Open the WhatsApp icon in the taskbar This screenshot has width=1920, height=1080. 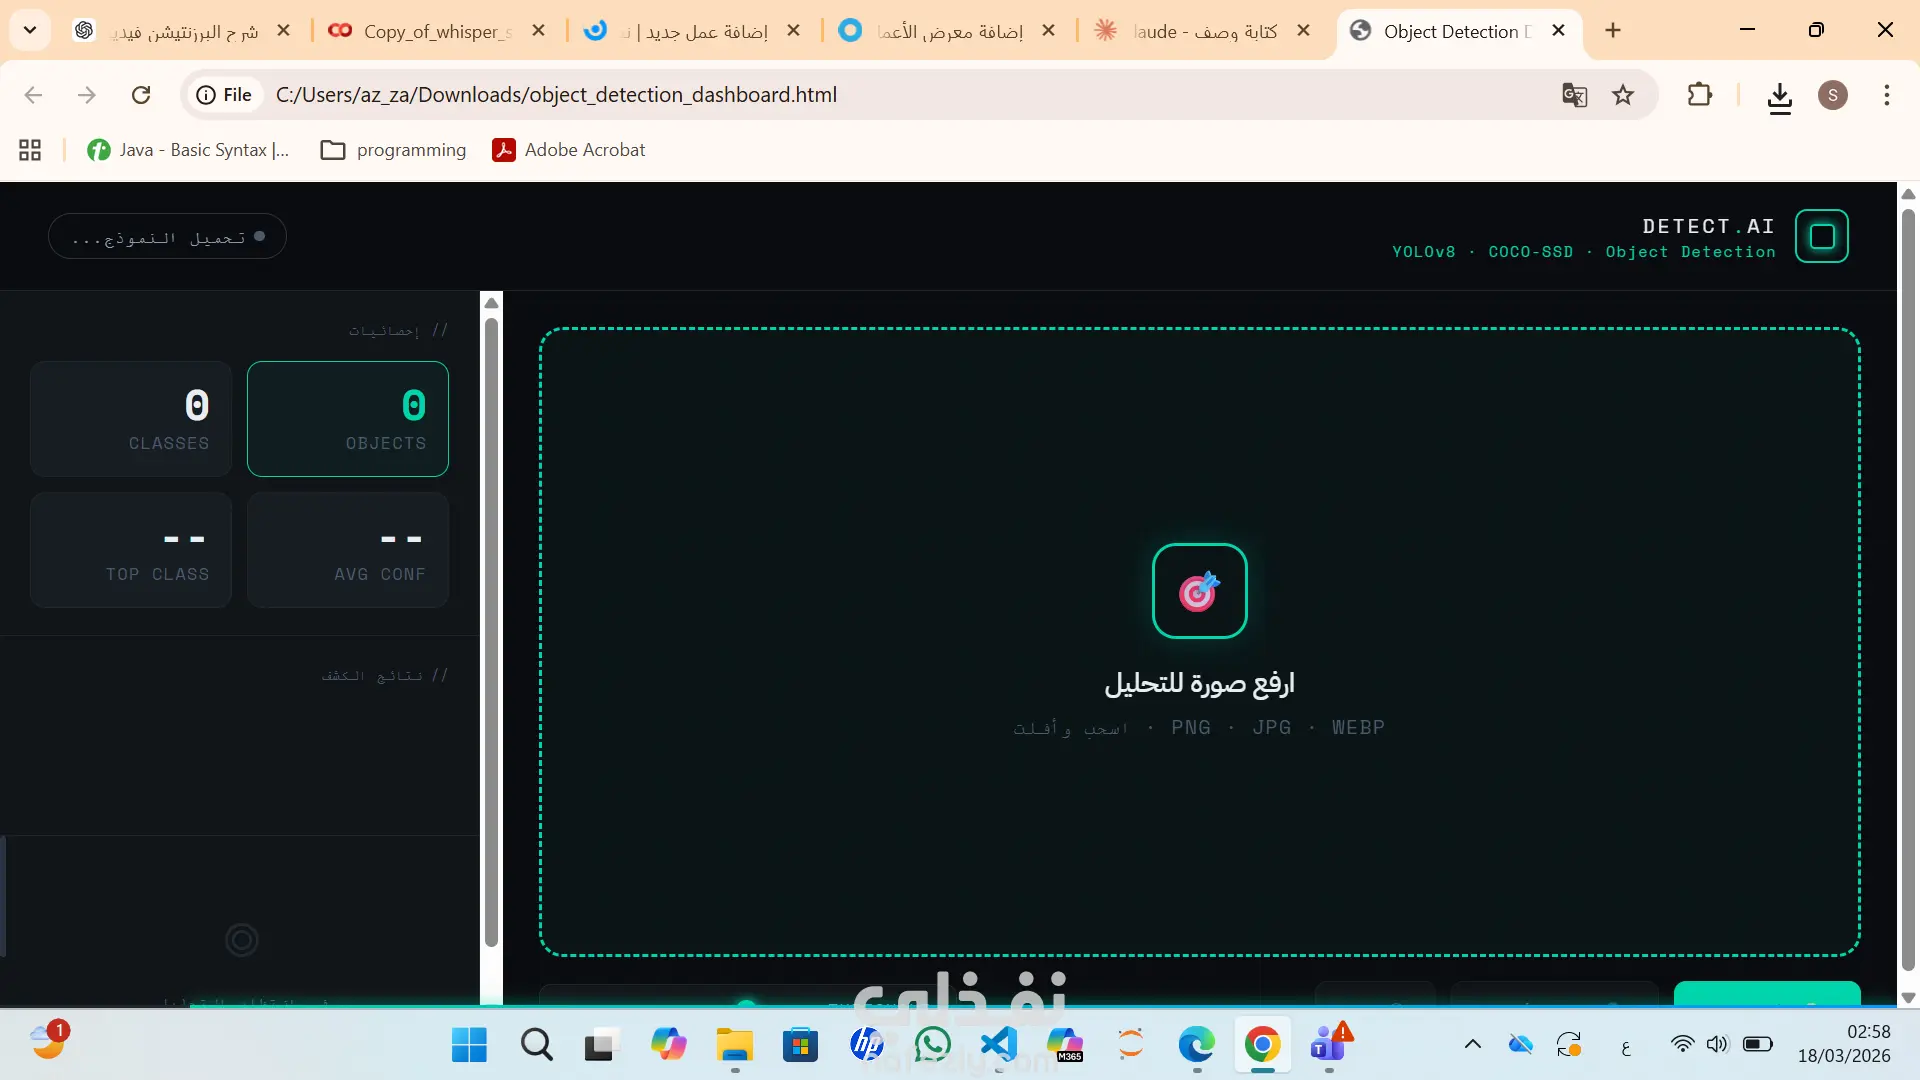tap(932, 1045)
